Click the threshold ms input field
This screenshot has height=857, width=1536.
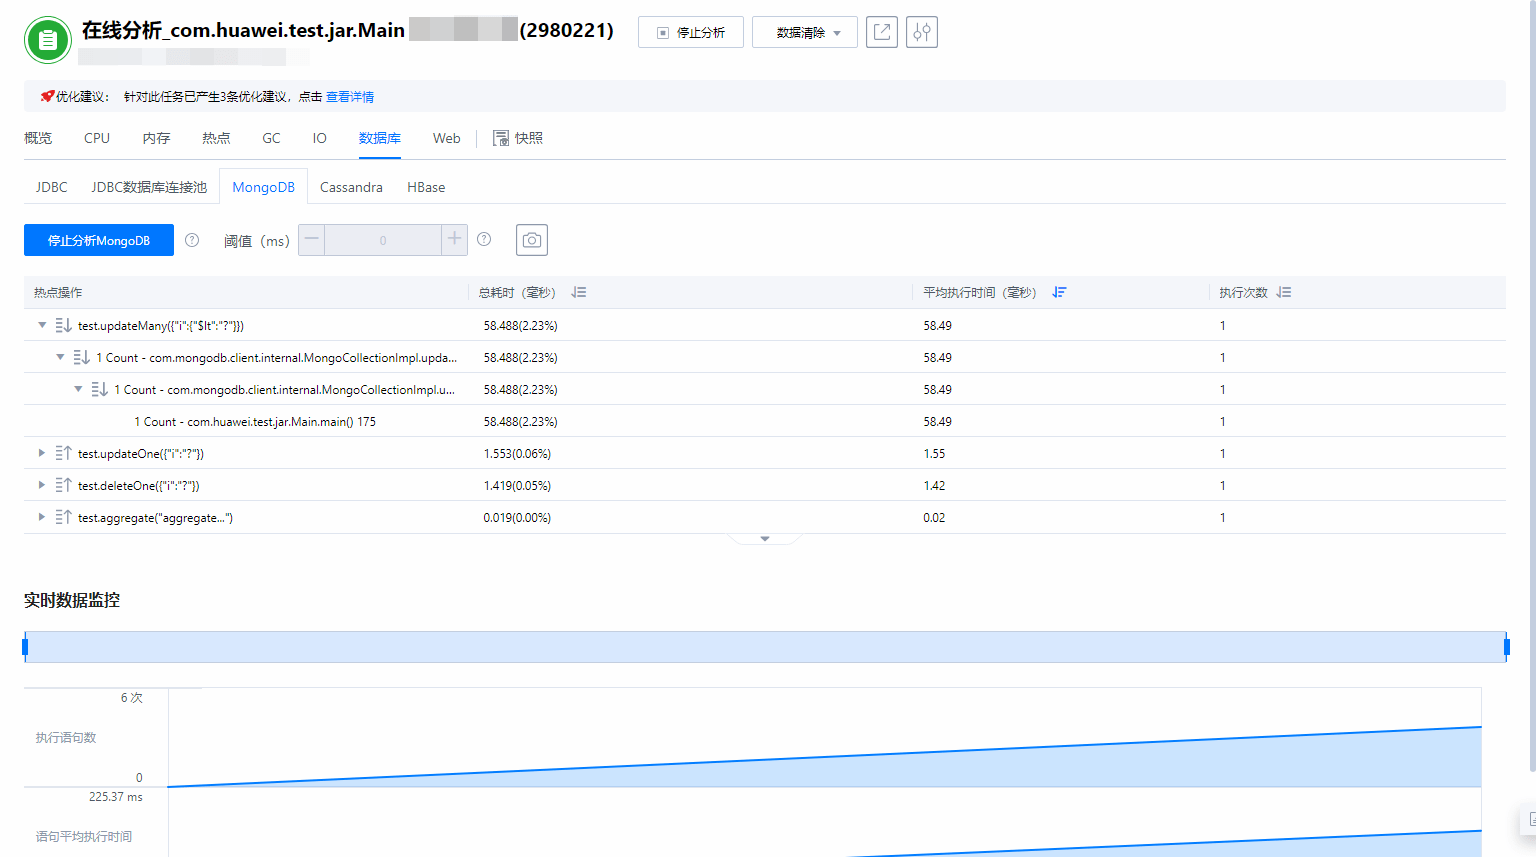[383, 240]
